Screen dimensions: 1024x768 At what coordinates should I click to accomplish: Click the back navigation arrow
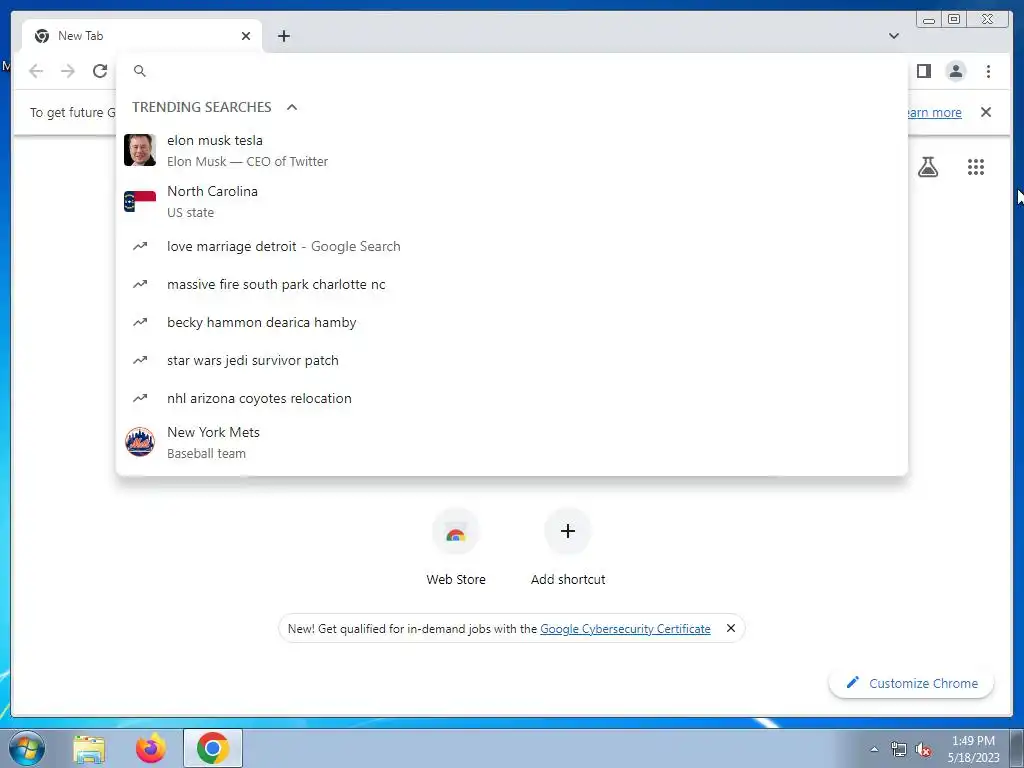point(36,71)
